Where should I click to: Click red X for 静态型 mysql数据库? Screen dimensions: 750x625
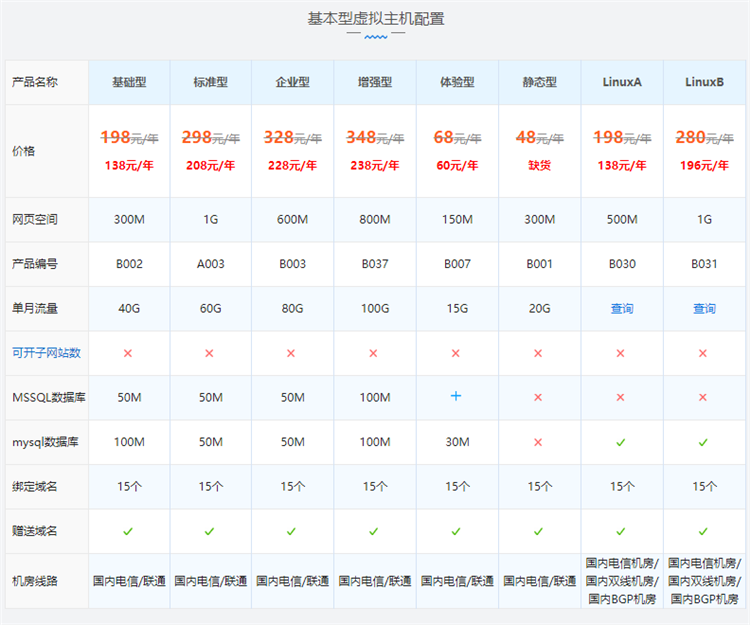point(538,441)
